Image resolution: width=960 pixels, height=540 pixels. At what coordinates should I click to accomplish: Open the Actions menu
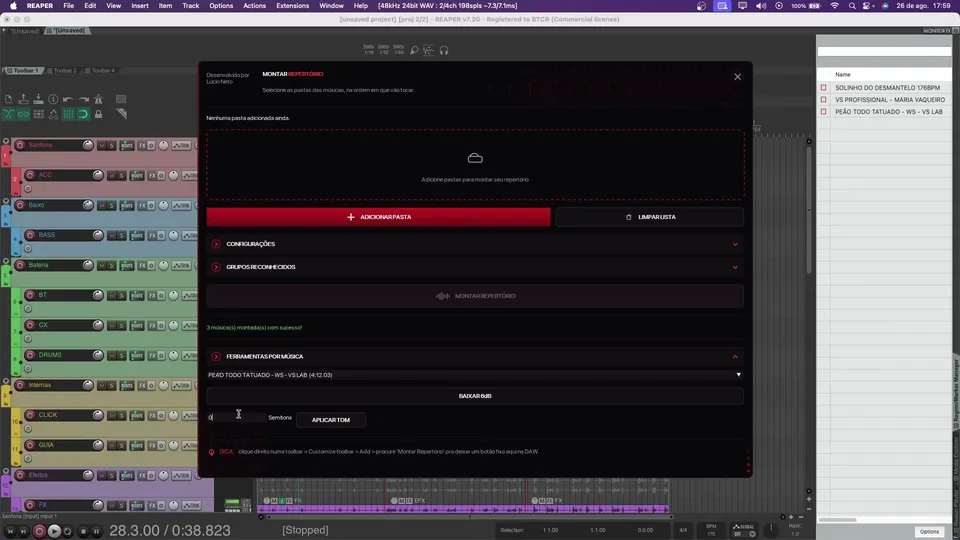click(254, 6)
